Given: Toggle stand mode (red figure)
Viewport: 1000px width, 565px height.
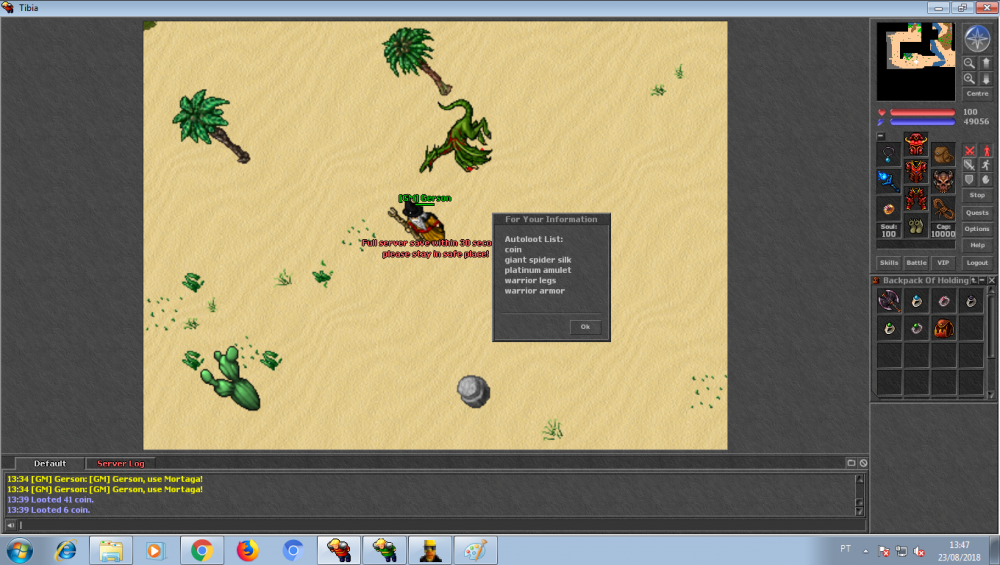Looking at the screenshot, I should coord(987,150).
